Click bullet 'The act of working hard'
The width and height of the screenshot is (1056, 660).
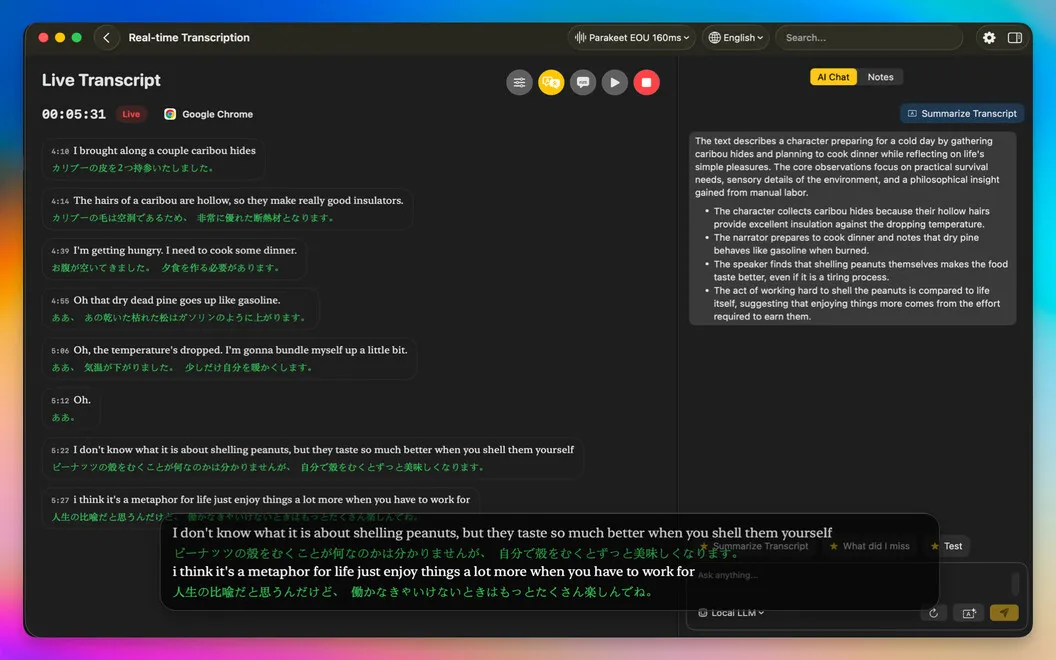click(x=857, y=303)
